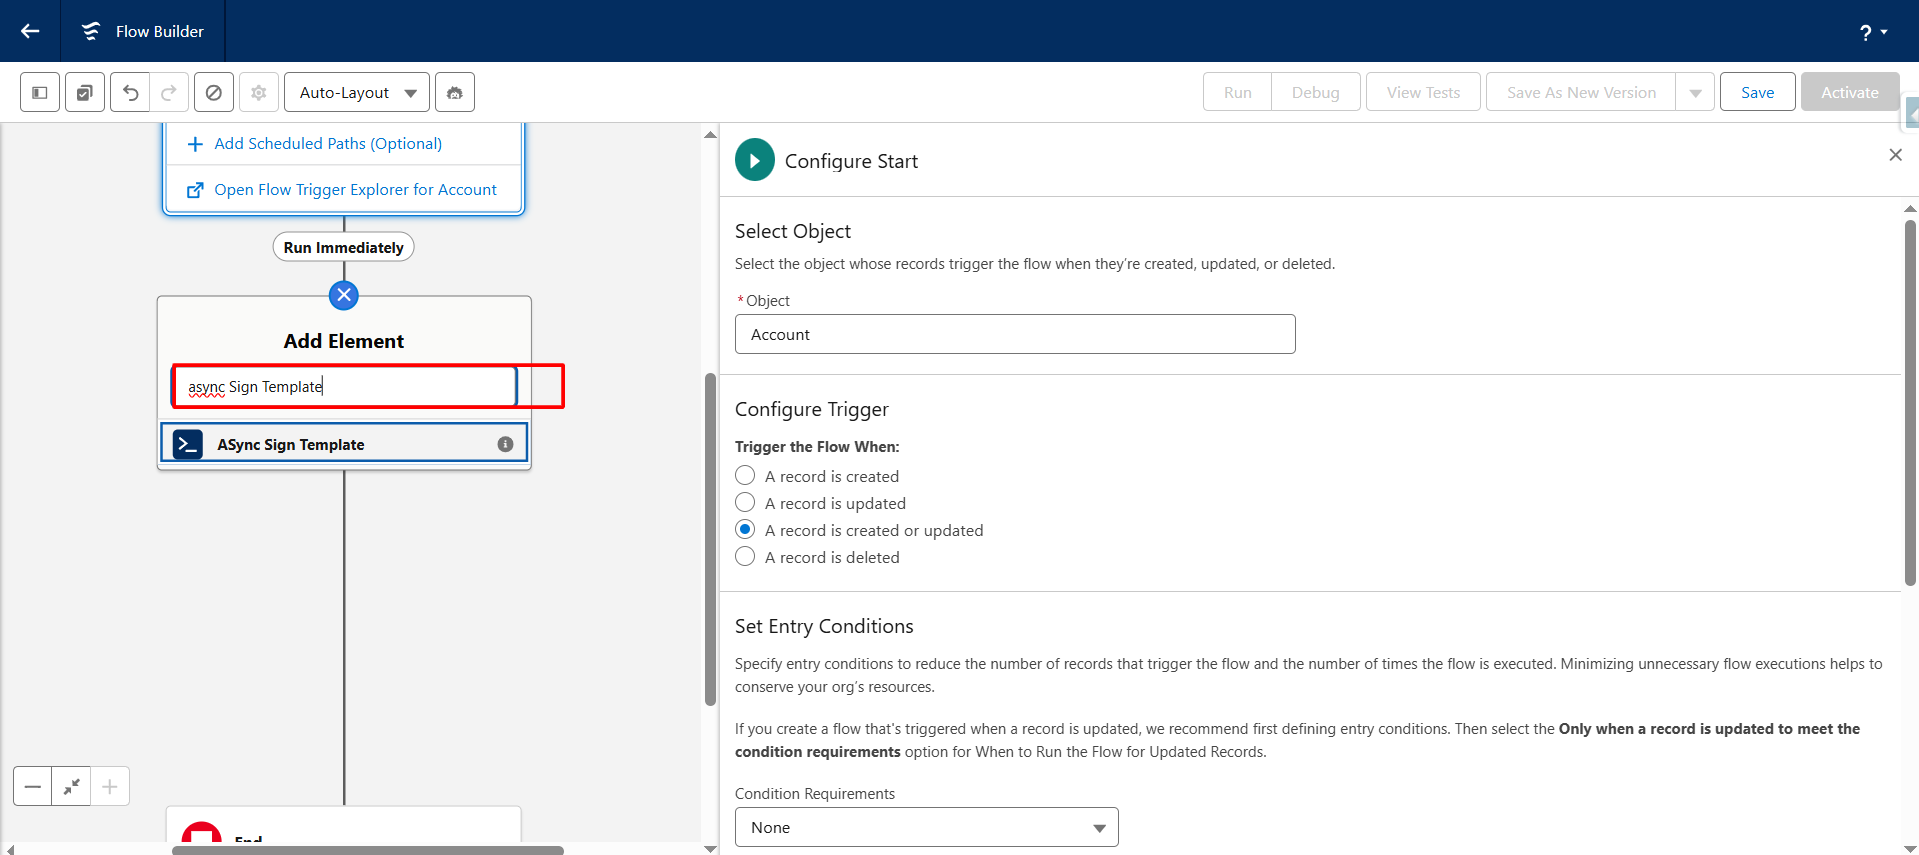Viewport: 1919px width, 855px height.
Task: Click info icon on ASync Sign Template
Action: (x=505, y=444)
